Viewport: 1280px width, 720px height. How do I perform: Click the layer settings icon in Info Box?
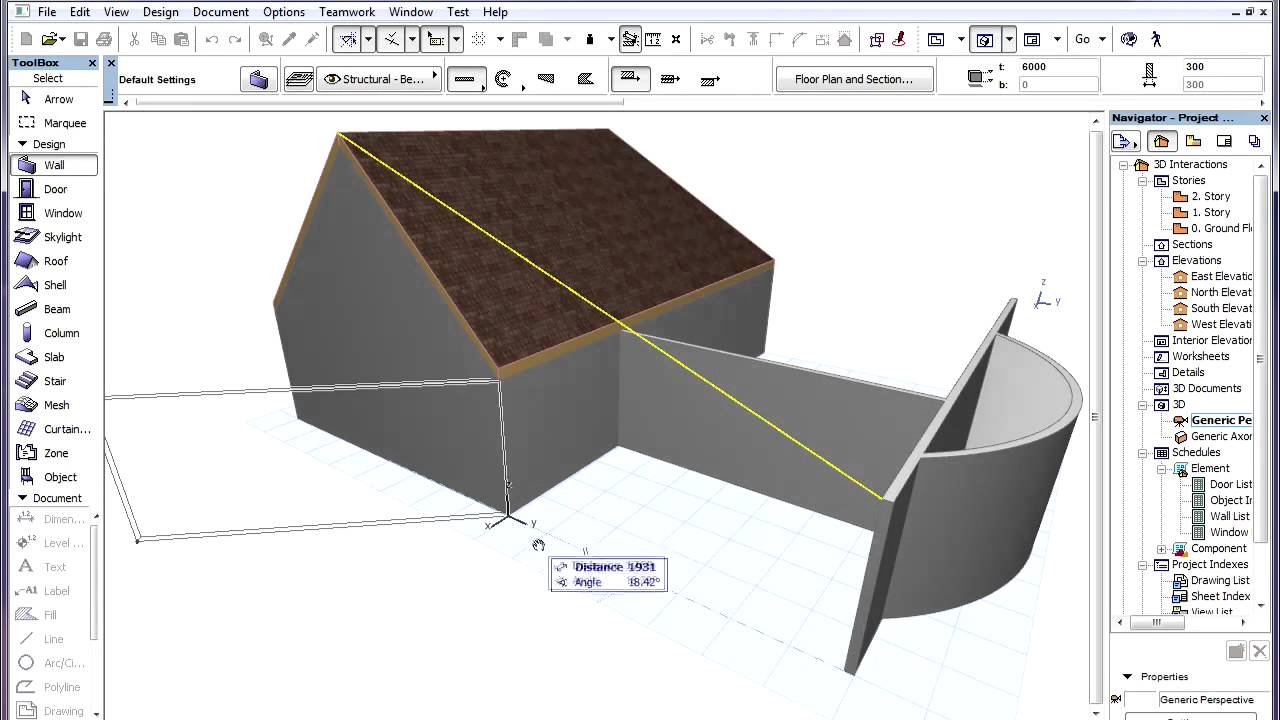tap(299, 79)
